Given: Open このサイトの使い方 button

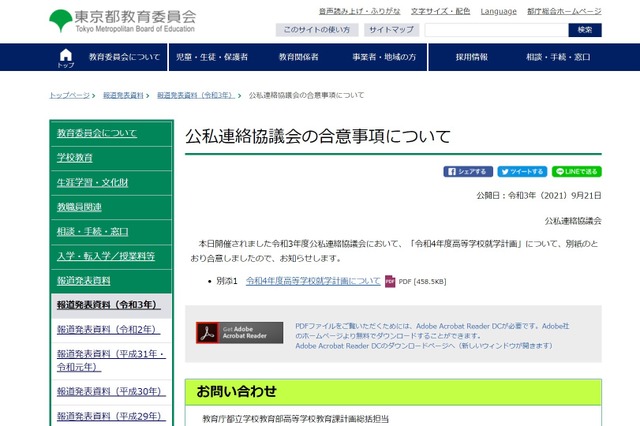Looking at the screenshot, I should pyautogui.click(x=317, y=30).
